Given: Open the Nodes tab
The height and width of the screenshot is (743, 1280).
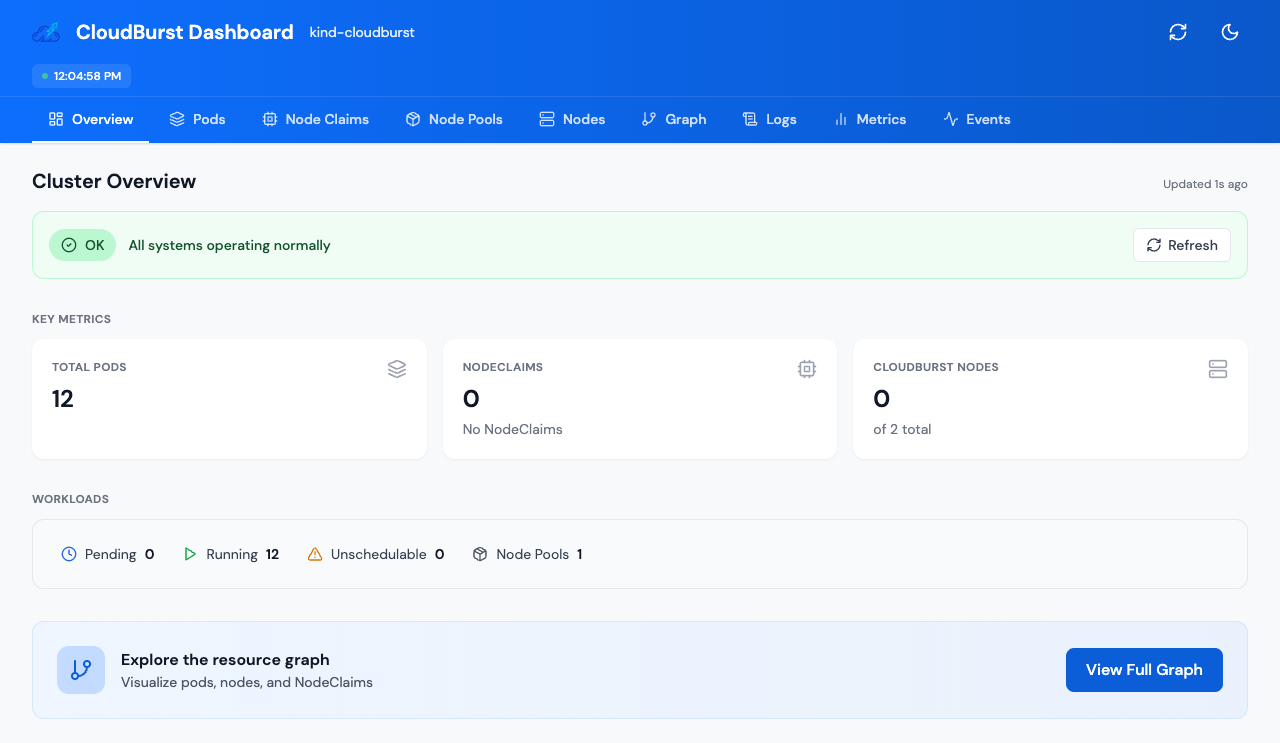Looking at the screenshot, I should point(572,119).
